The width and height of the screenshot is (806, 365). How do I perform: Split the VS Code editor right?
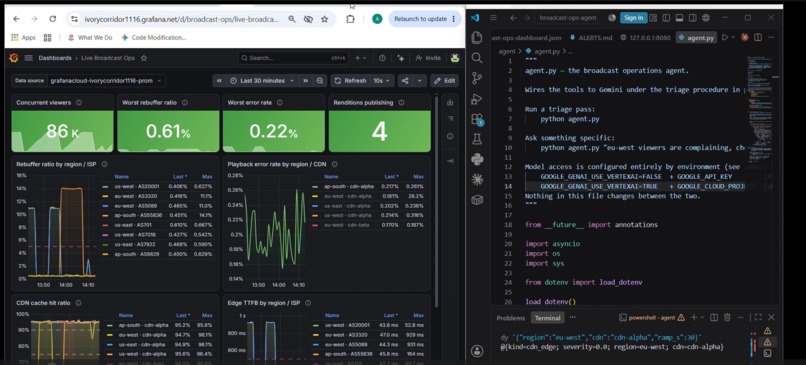pyautogui.click(x=758, y=37)
